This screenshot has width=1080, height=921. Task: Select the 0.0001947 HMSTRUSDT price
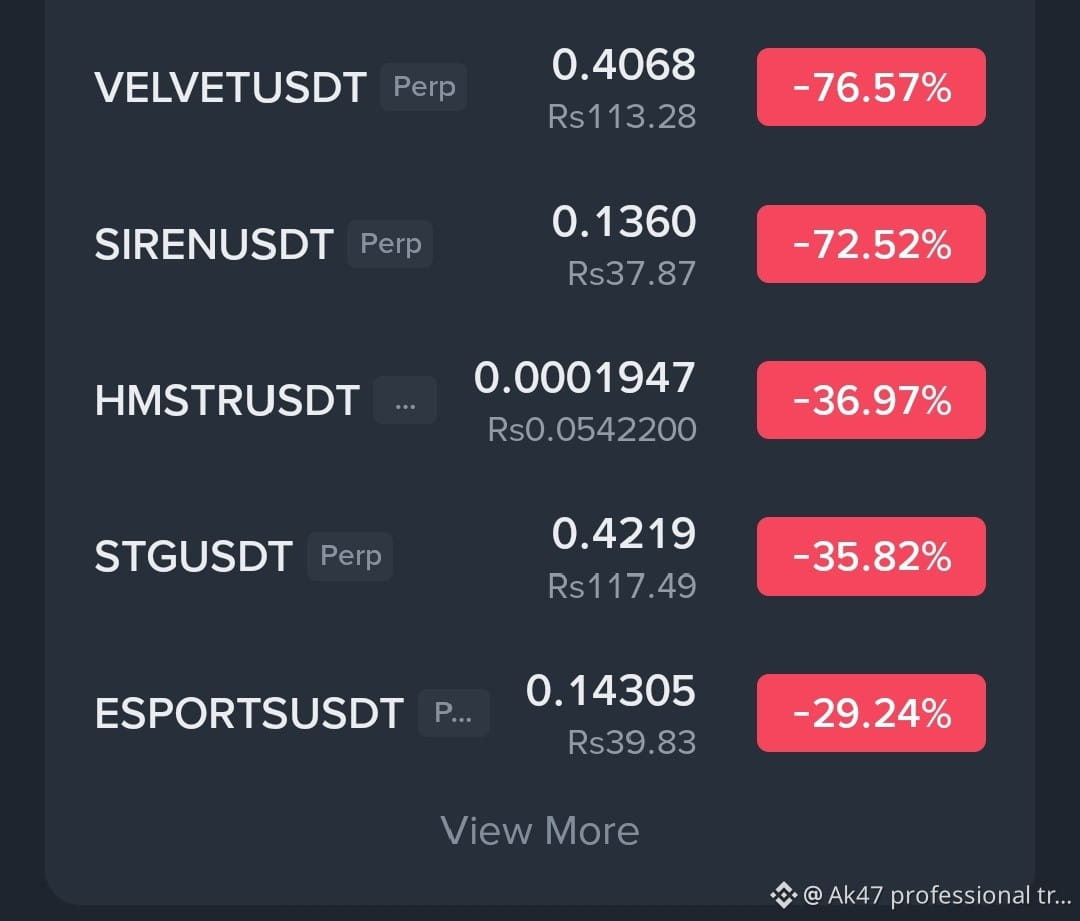pyautogui.click(x=585, y=377)
